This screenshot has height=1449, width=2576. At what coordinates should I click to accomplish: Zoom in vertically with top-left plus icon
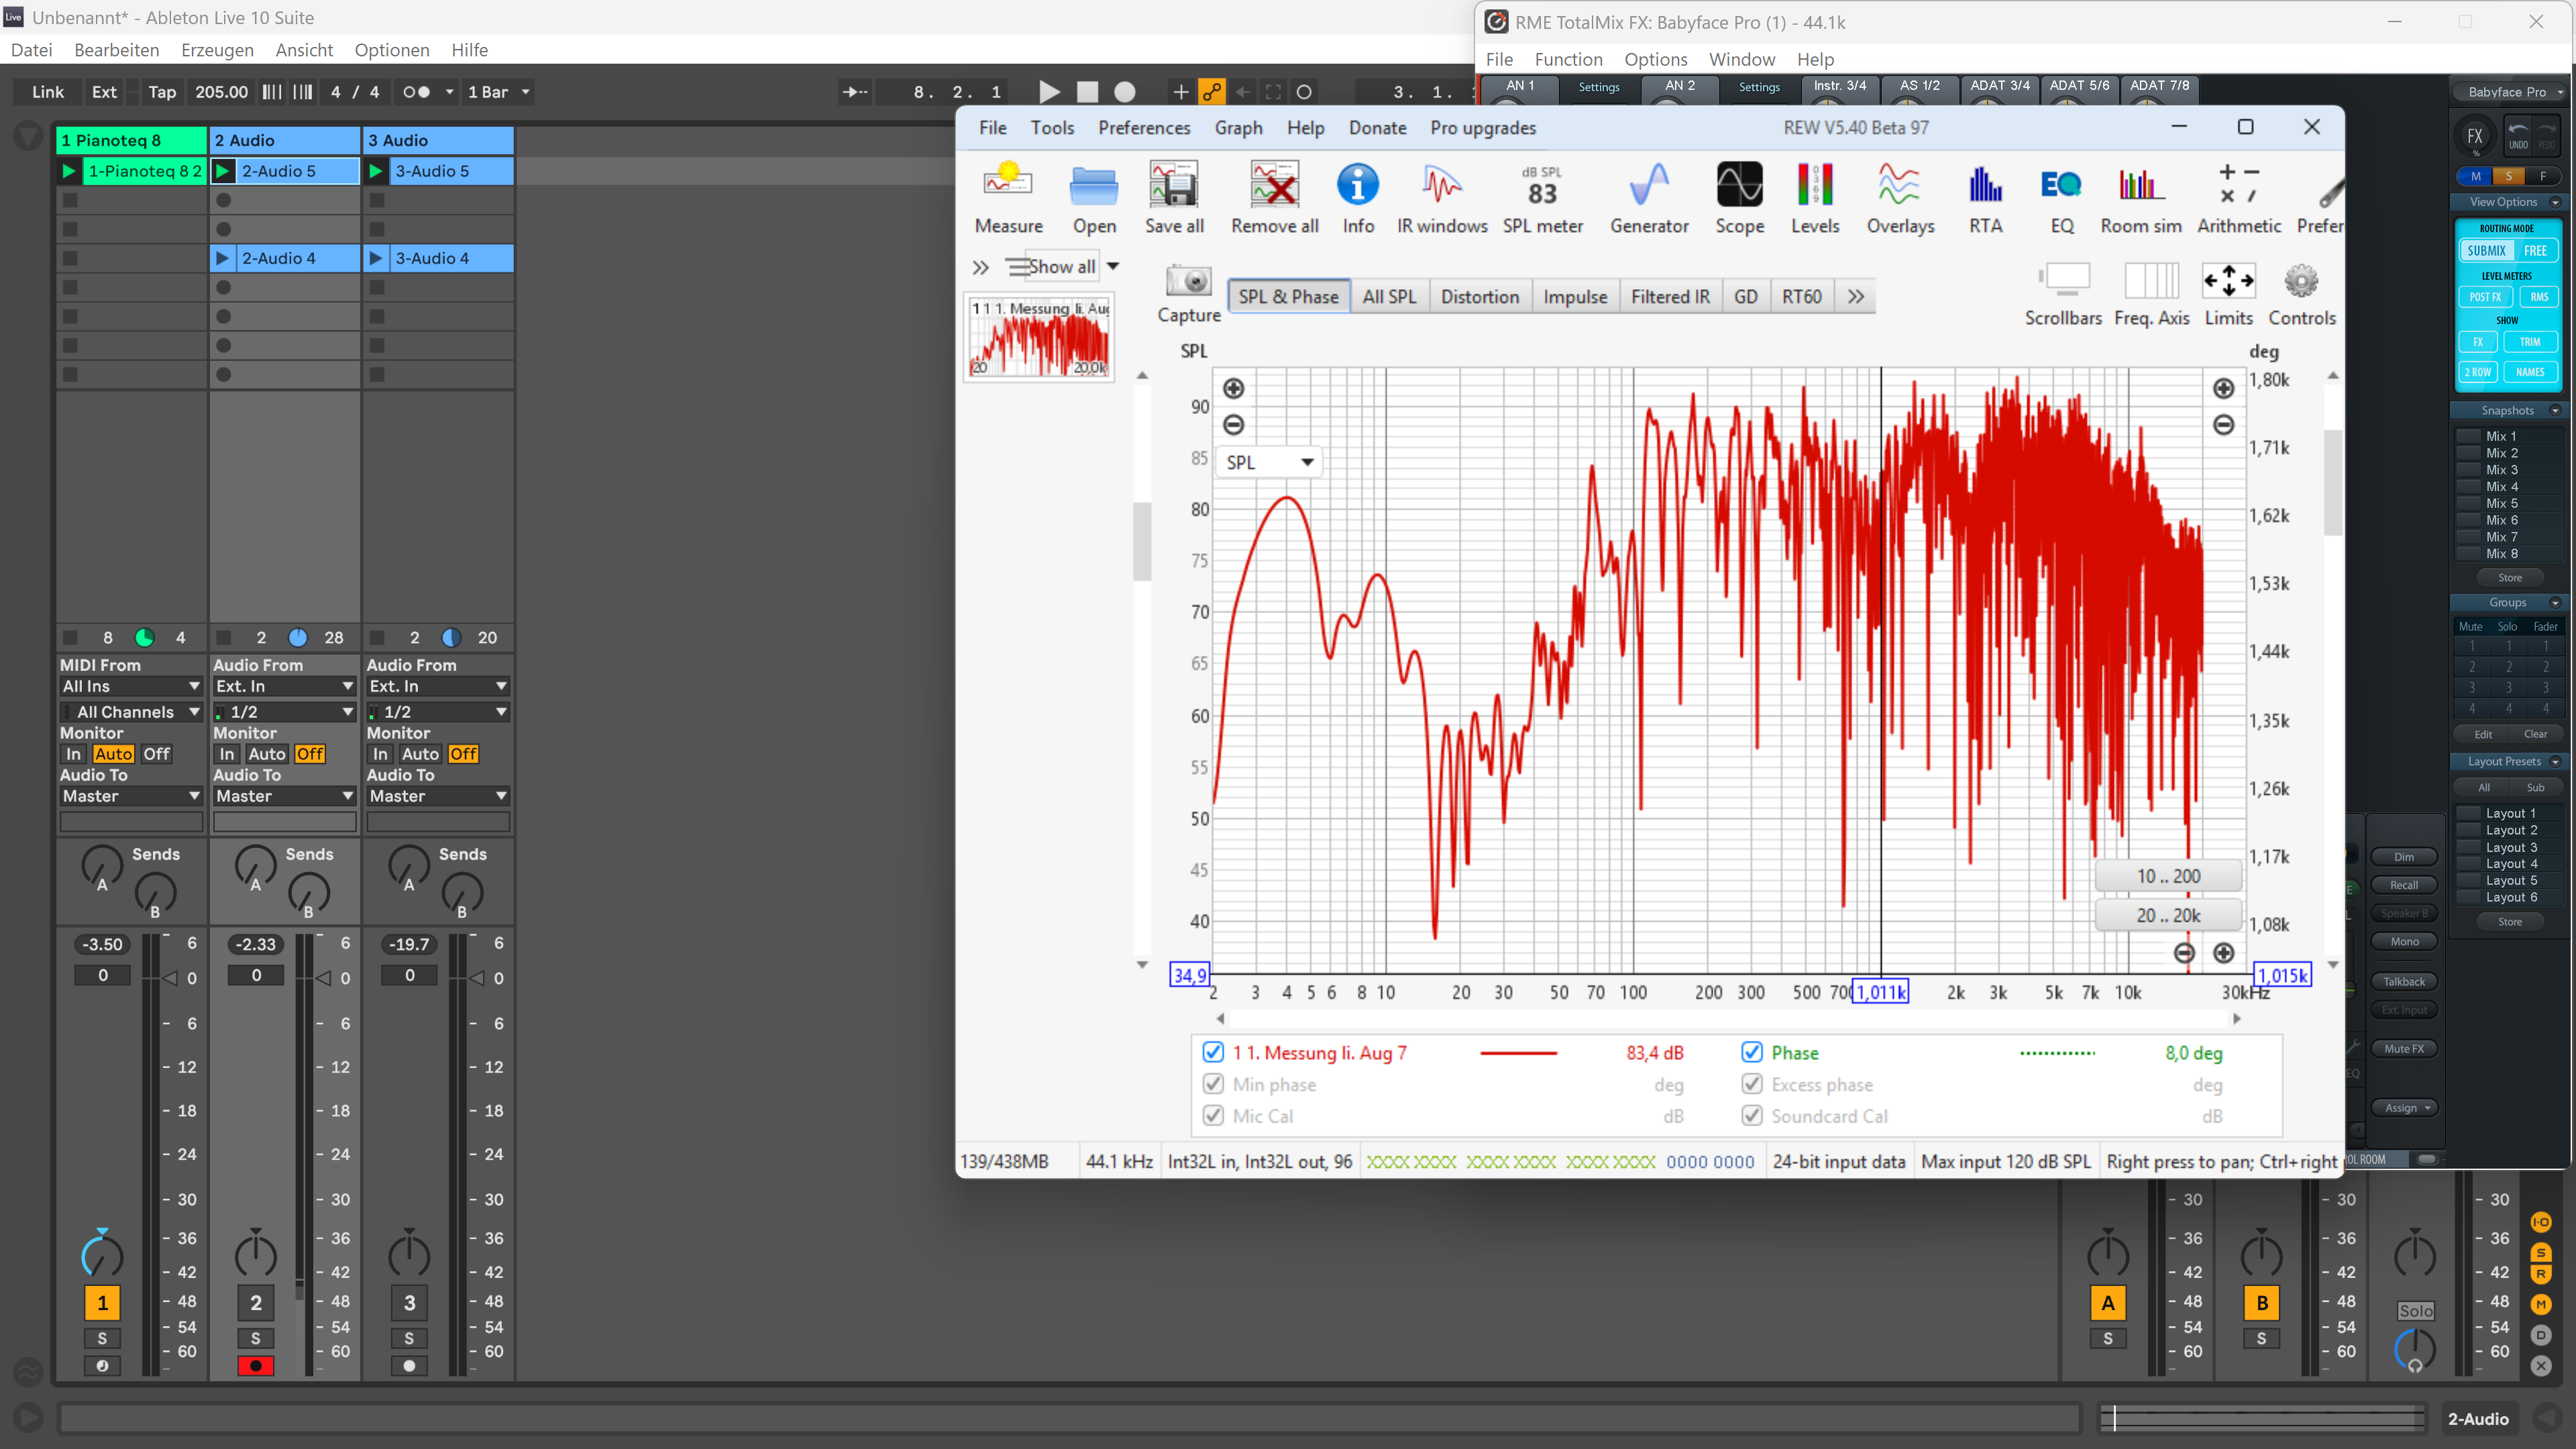click(x=1233, y=388)
